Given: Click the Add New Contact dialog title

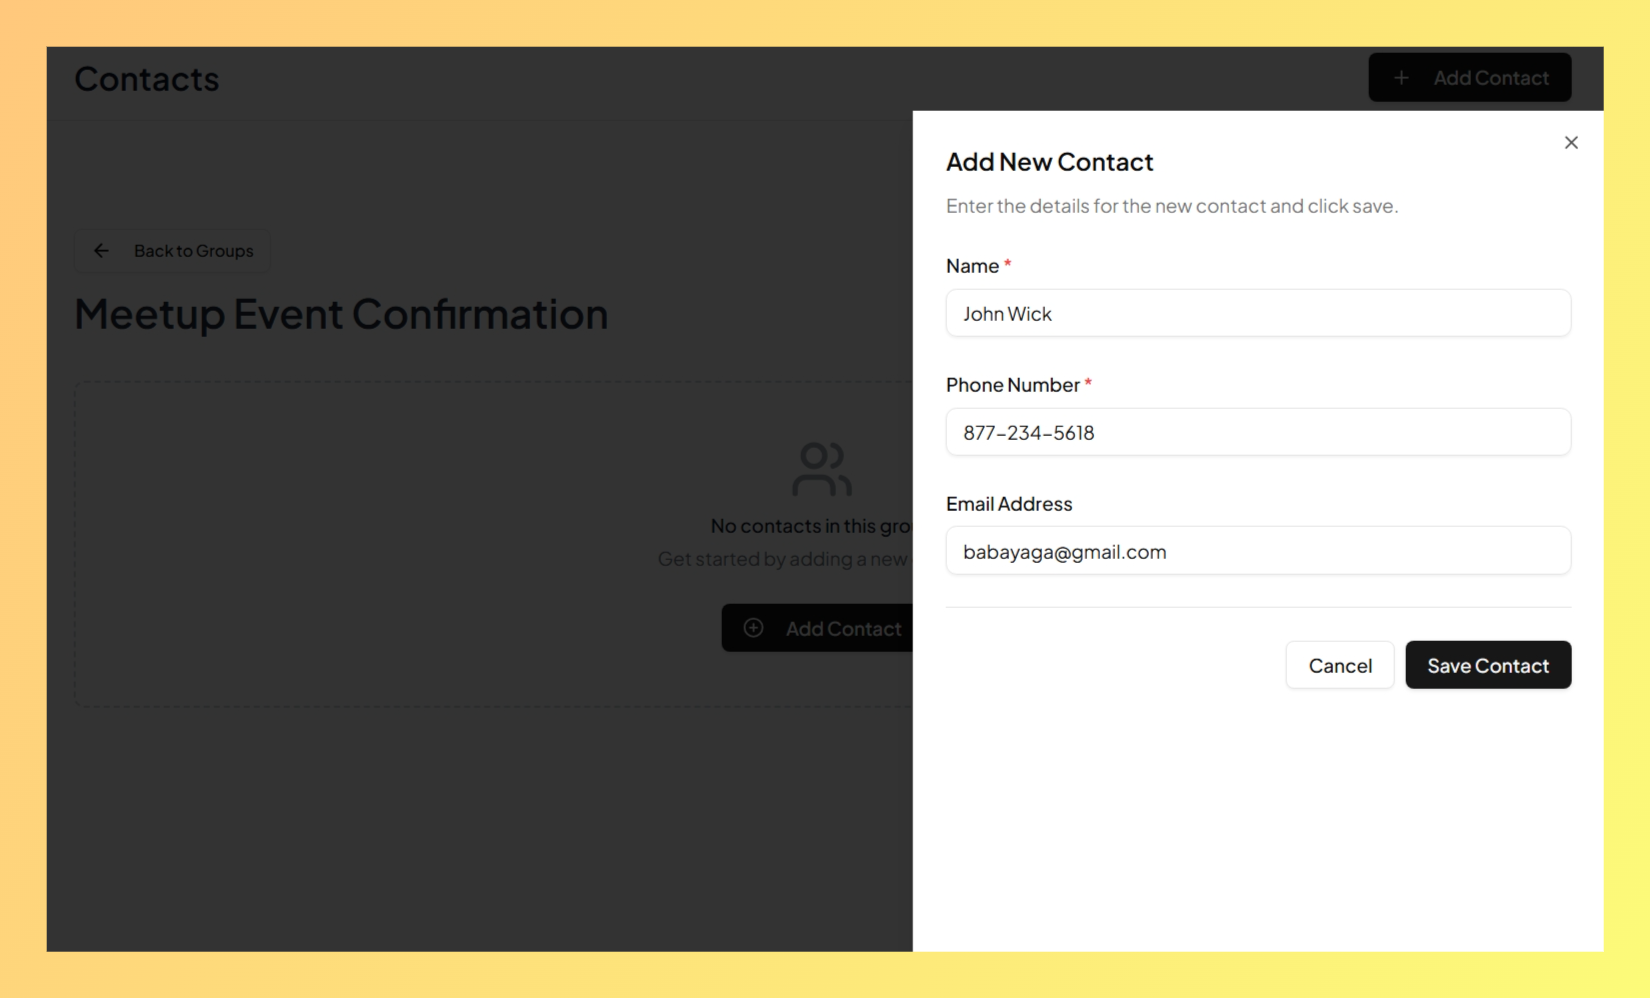Looking at the screenshot, I should (x=1049, y=162).
